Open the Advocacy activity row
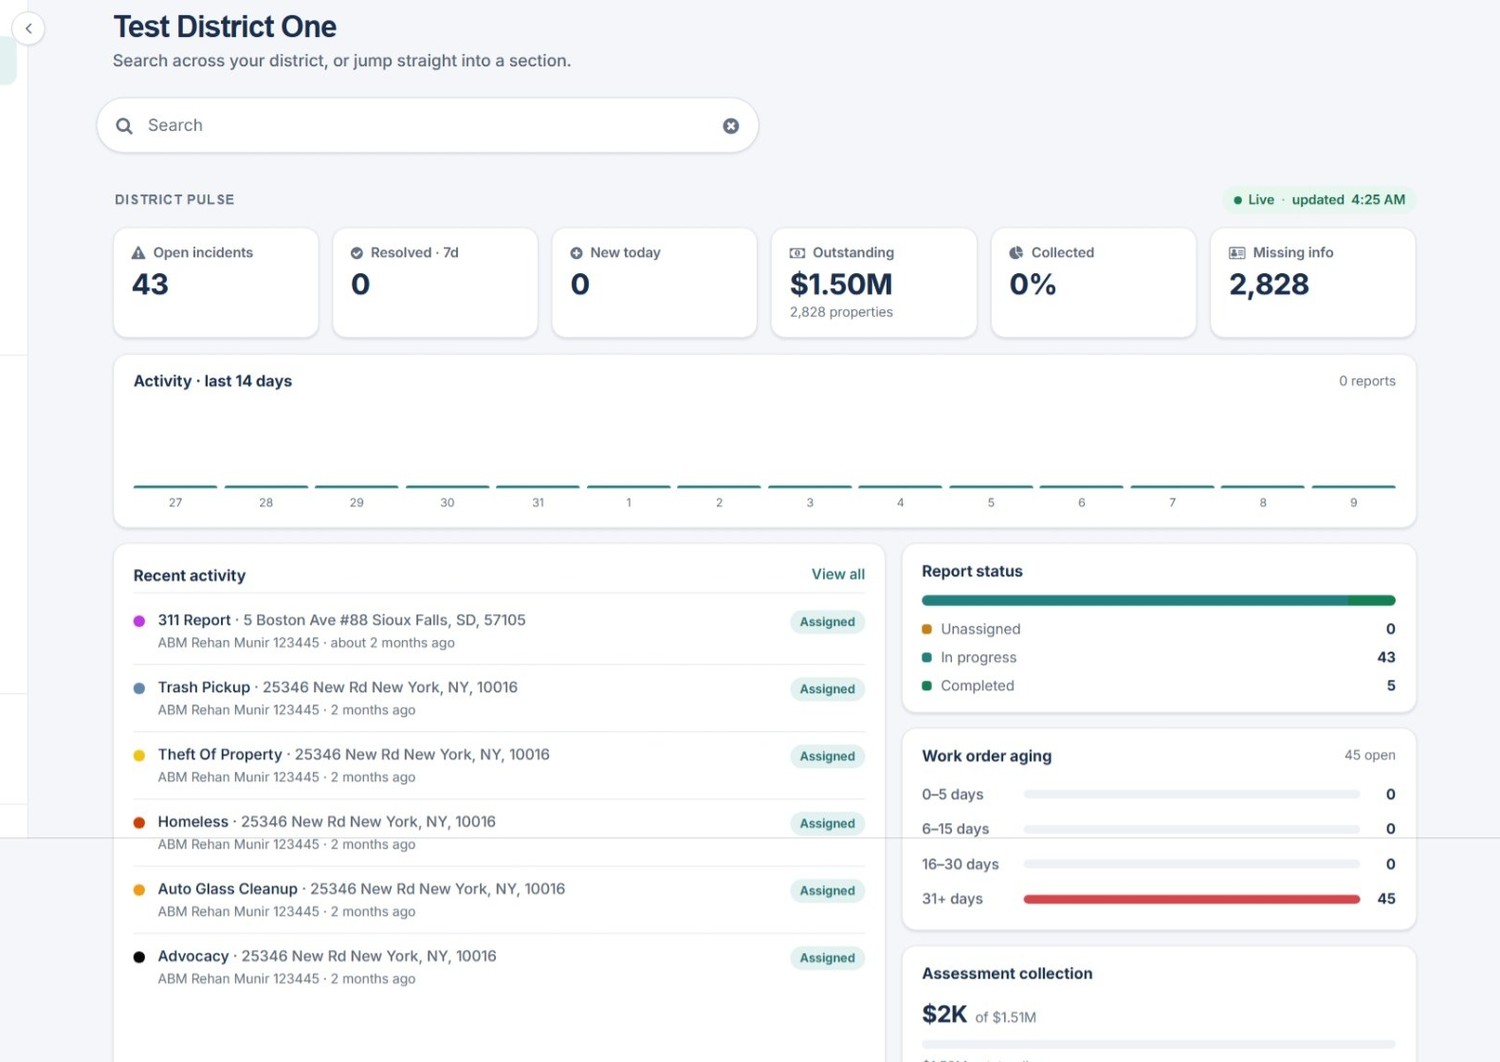Viewport: 1500px width, 1062px height. [x=499, y=966]
